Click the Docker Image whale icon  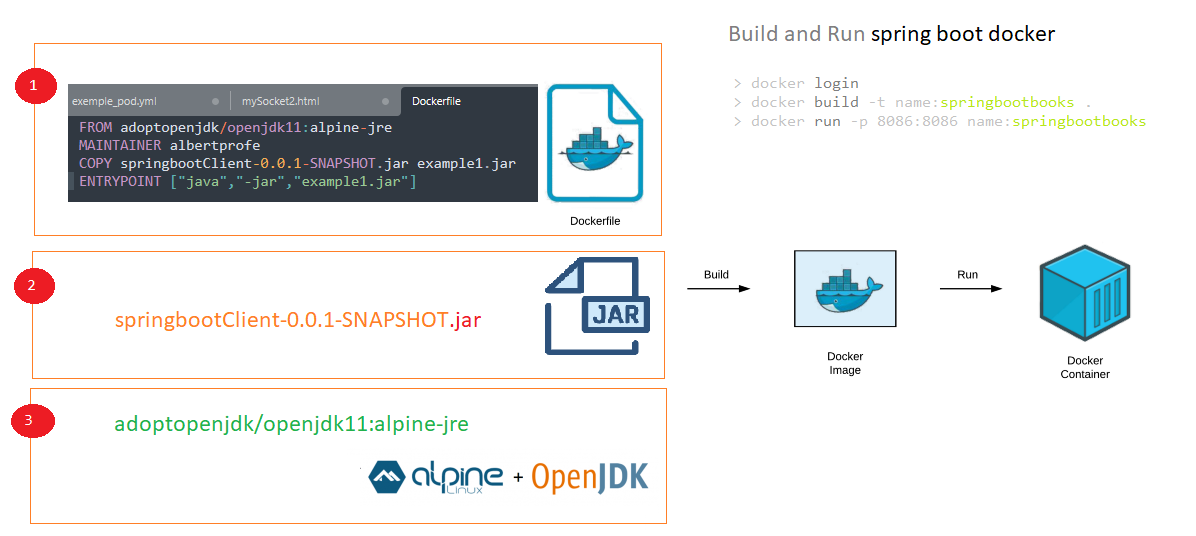845,290
